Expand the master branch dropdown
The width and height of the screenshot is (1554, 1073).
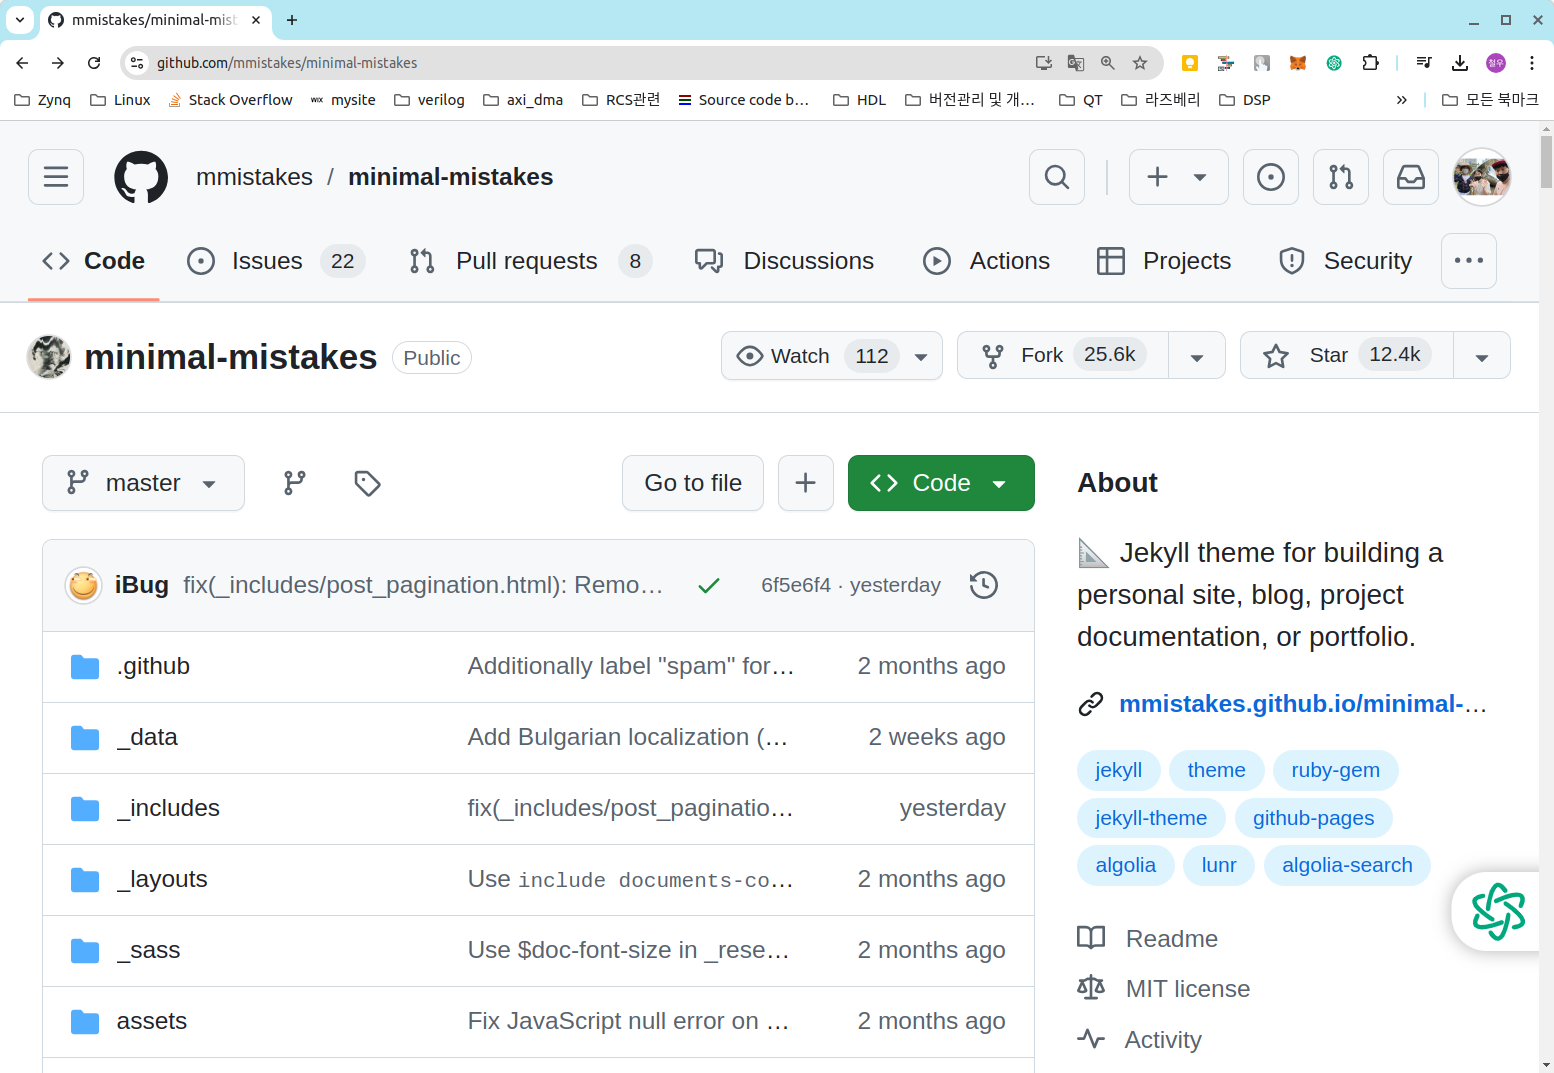[x=143, y=483]
